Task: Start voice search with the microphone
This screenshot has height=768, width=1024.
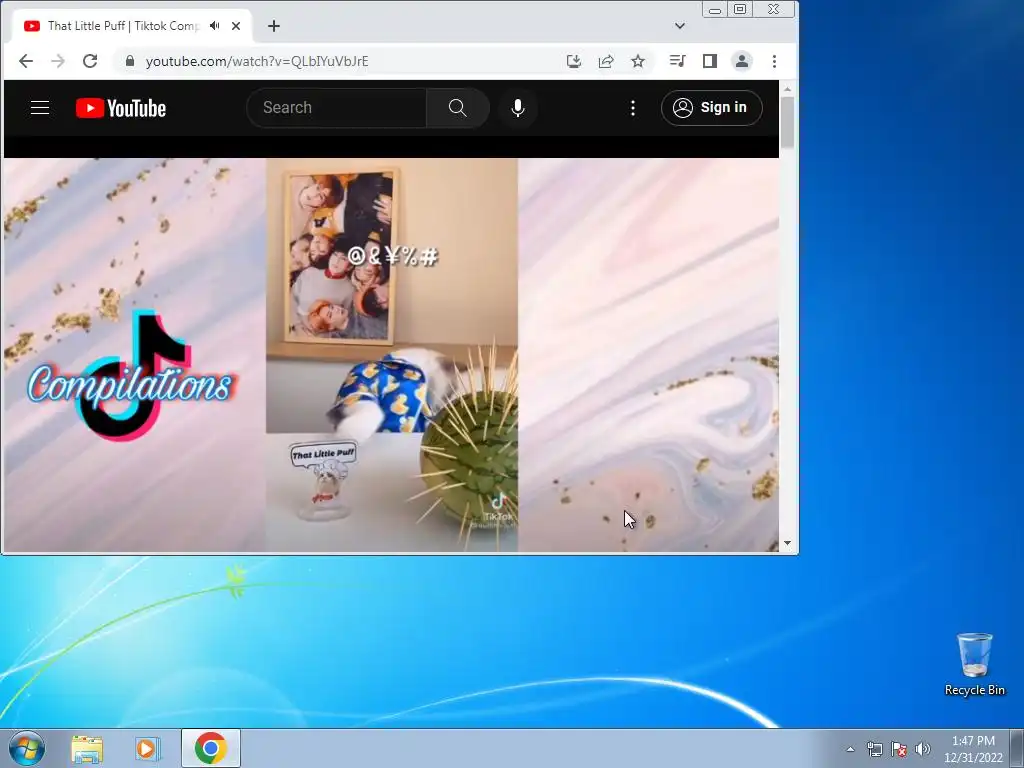Action: pos(518,108)
